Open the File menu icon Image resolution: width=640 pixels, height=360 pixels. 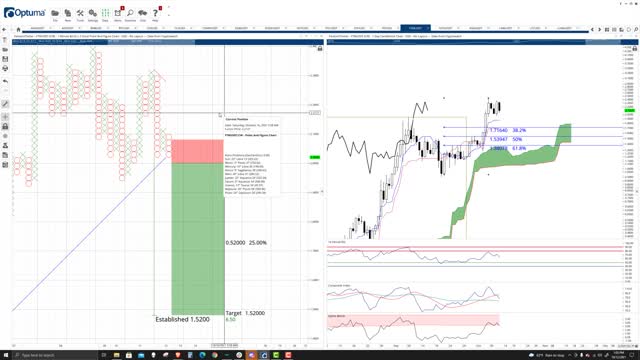tap(55, 13)
